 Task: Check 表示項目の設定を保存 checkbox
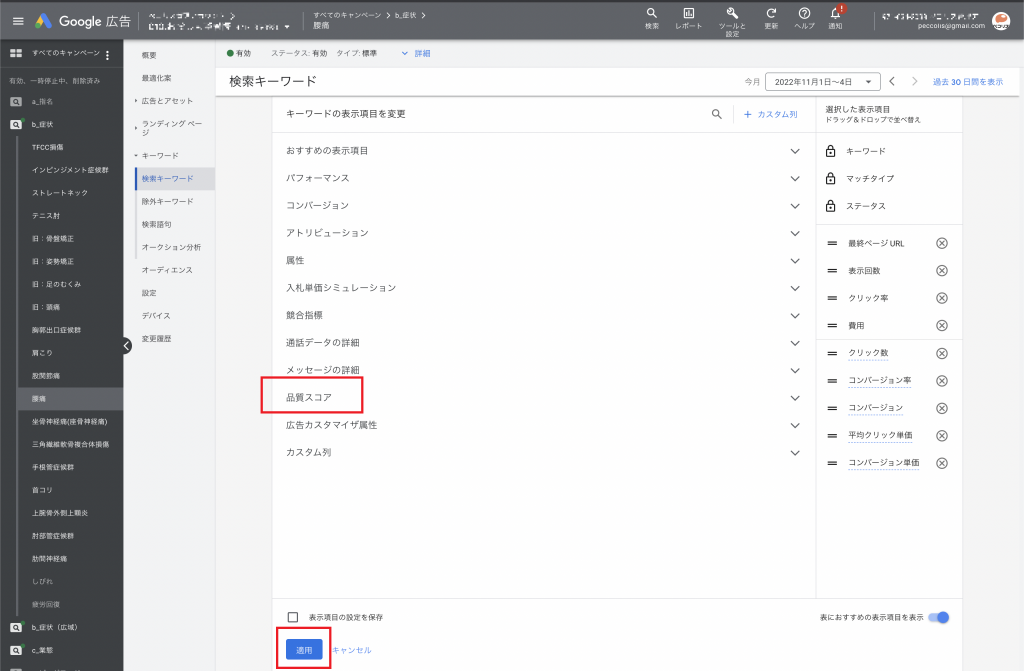point(293,617)
